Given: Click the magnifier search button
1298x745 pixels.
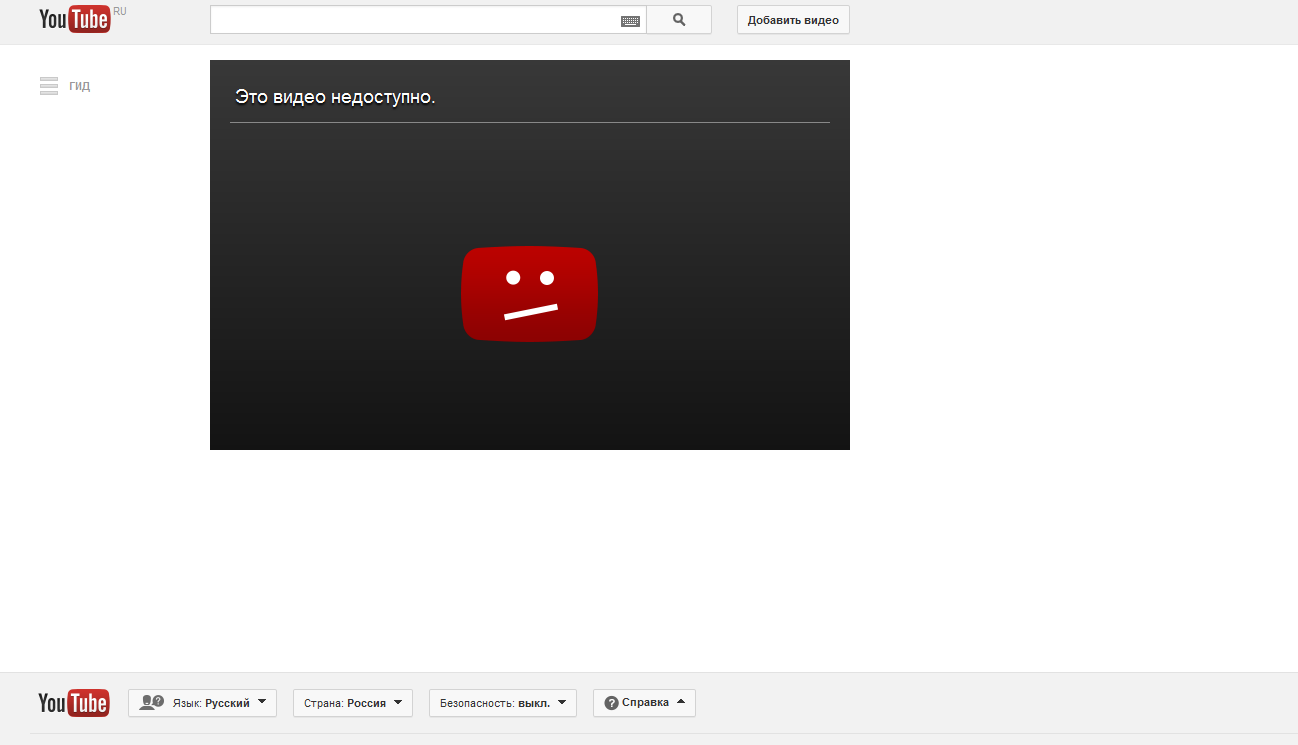Looking at the screenshot, I should click(679, 20).
